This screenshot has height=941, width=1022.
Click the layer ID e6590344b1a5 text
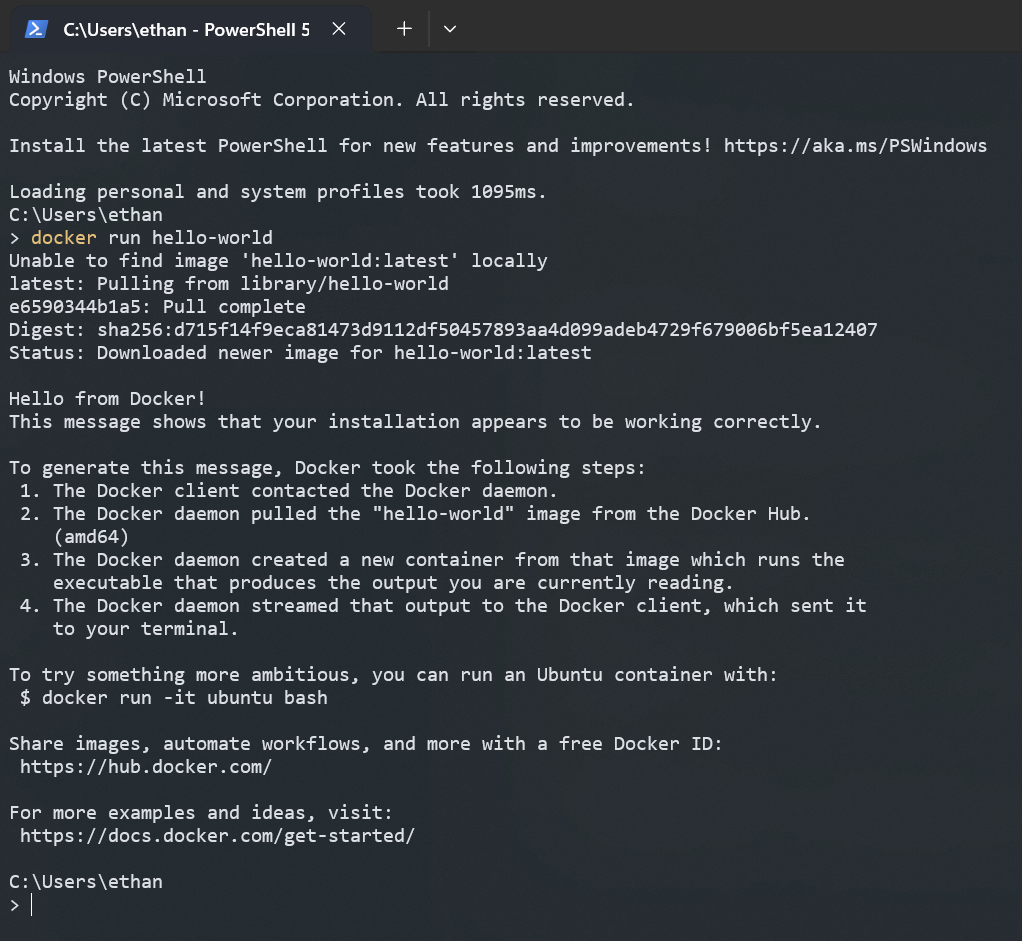[74, 306]
